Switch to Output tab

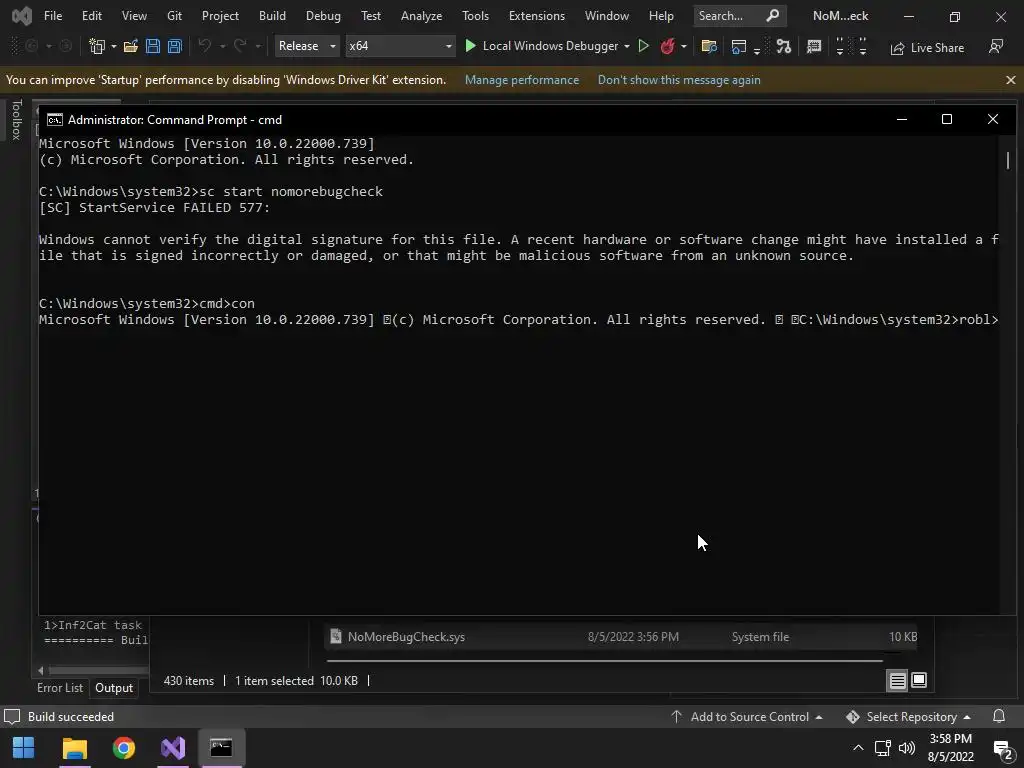pos(114,688)
